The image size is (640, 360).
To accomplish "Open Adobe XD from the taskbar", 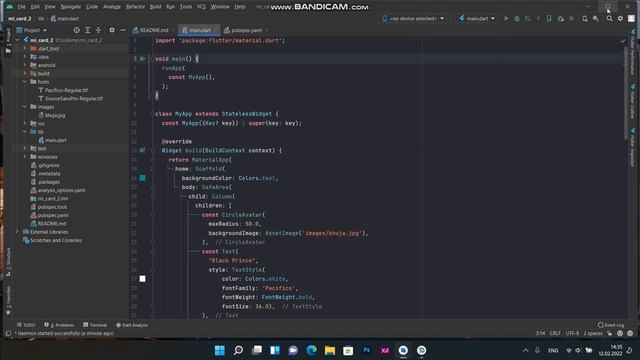I will (x=385, y=350).
